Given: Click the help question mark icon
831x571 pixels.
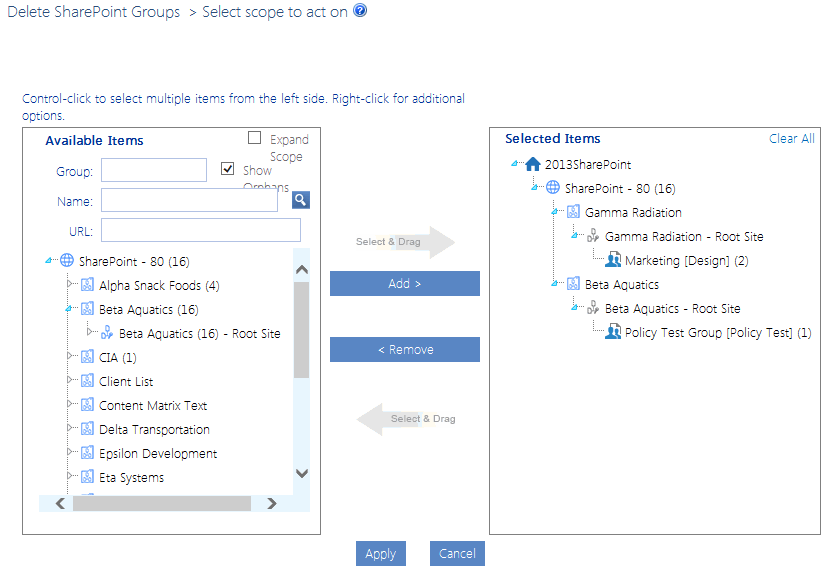Looking at the screenshot, I should tap(360, 11).
